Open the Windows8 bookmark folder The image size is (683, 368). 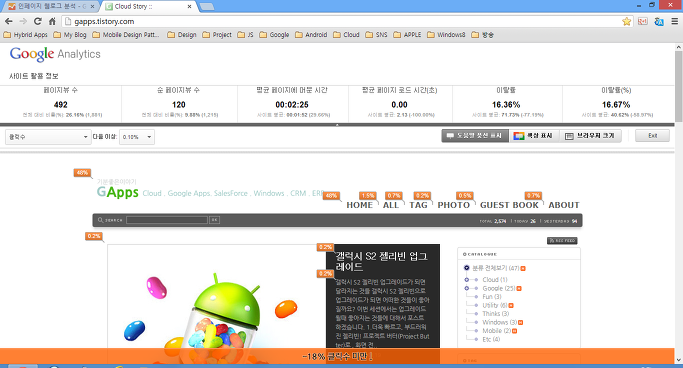[446, 34]
